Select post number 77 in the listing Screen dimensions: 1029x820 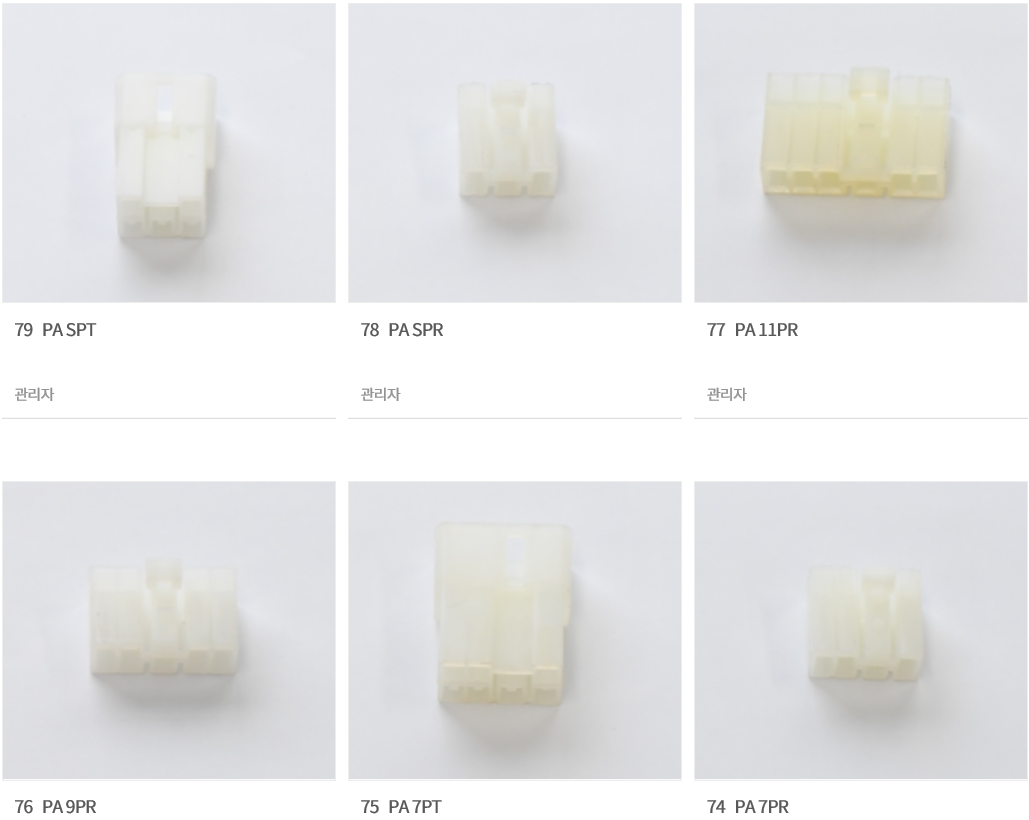pos(716,330)
